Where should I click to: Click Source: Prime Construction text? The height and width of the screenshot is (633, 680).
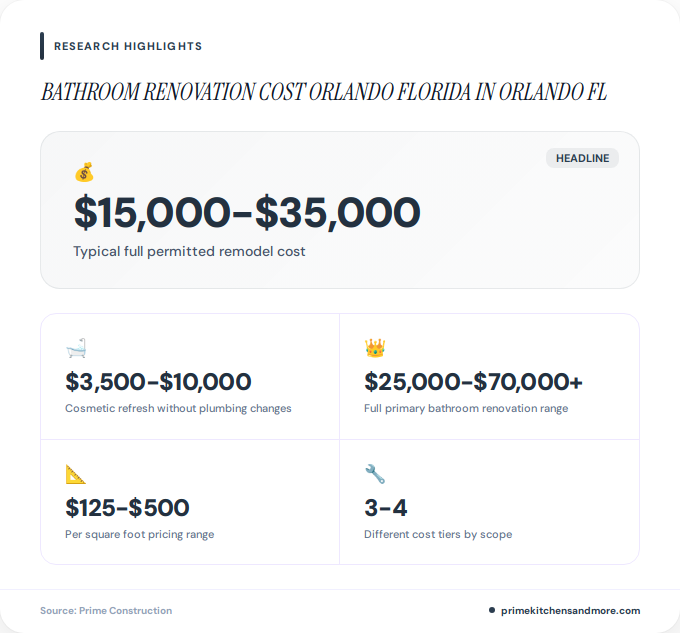pyautogui.click(x=106, y=610)
